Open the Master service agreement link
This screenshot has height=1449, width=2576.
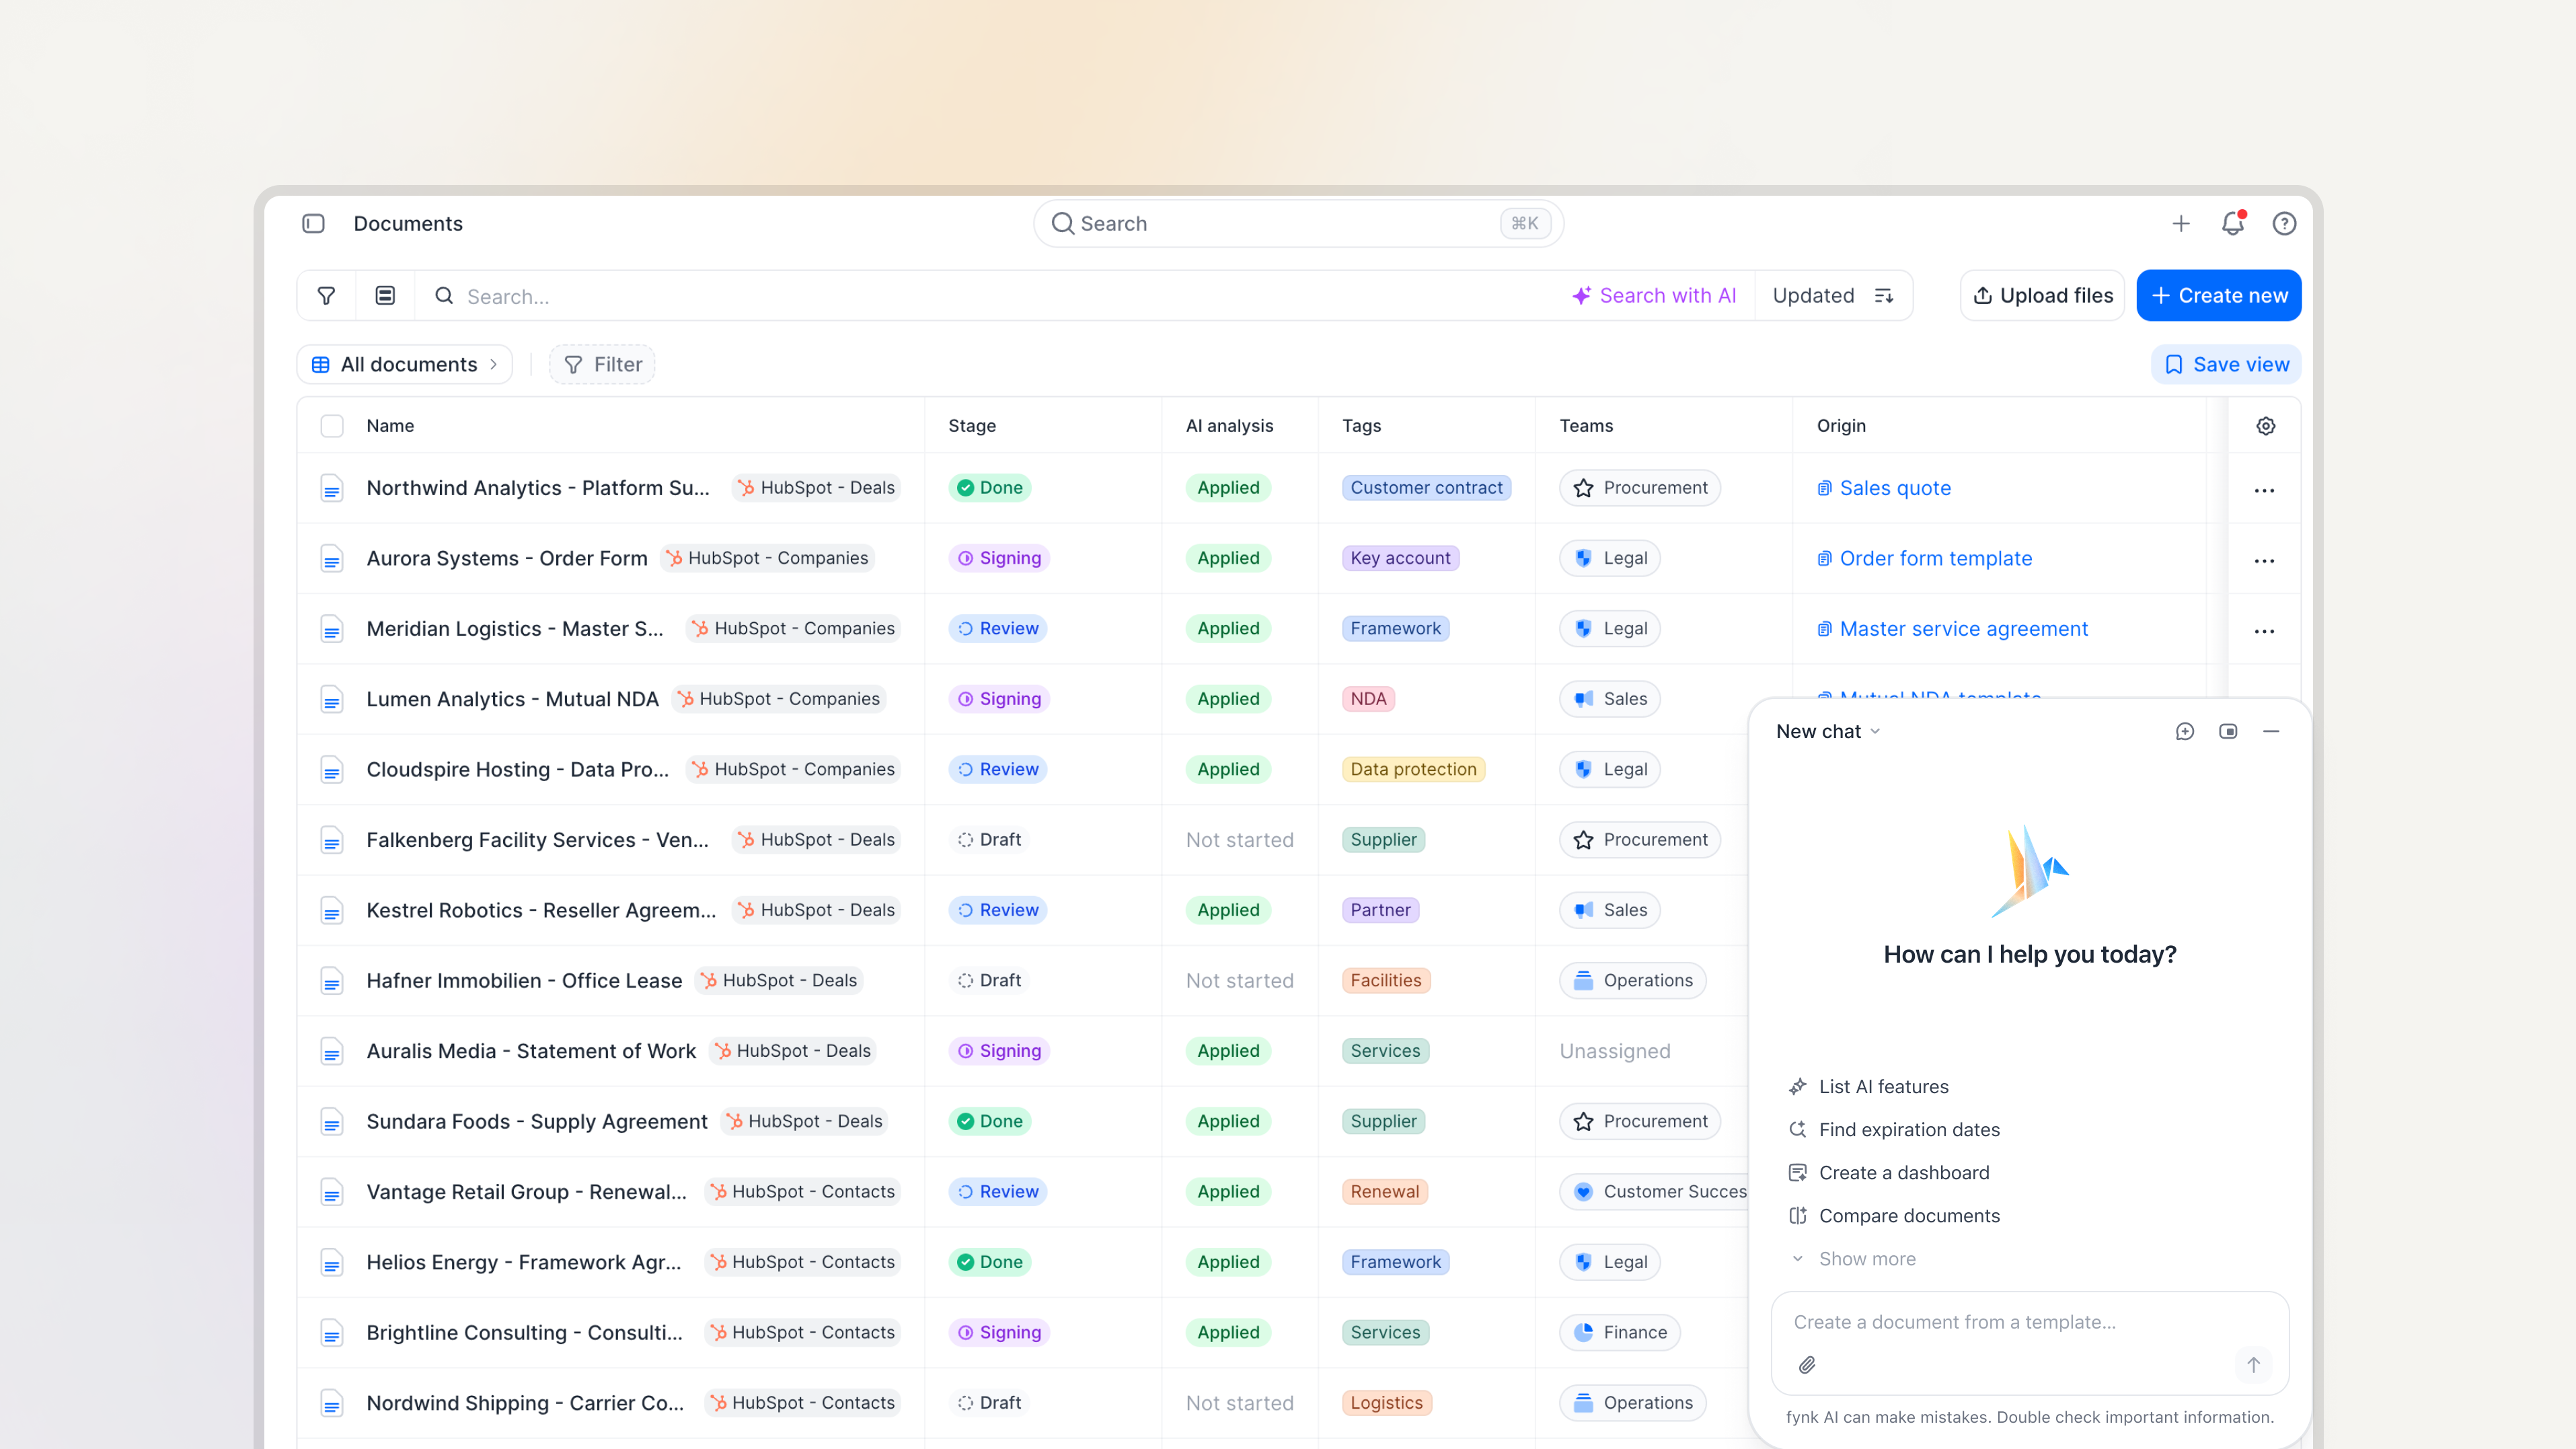1953,629
